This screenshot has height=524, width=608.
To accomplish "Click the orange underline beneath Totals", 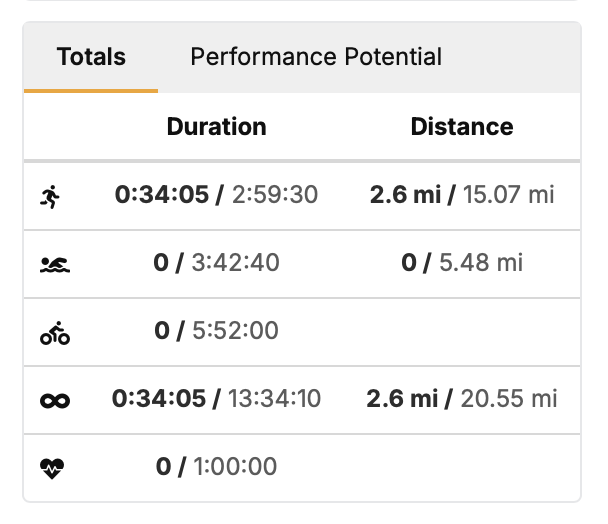I will [x=91, y=91].
